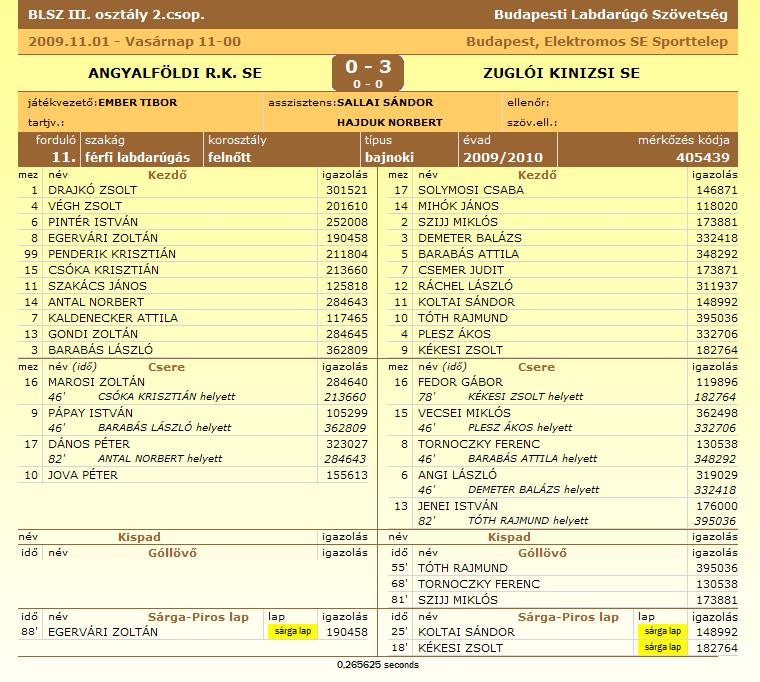Screen dimensions: 760x682
Task: Click the 'férfi labdarúgás' szakág value
Action: tap(137, 158)
